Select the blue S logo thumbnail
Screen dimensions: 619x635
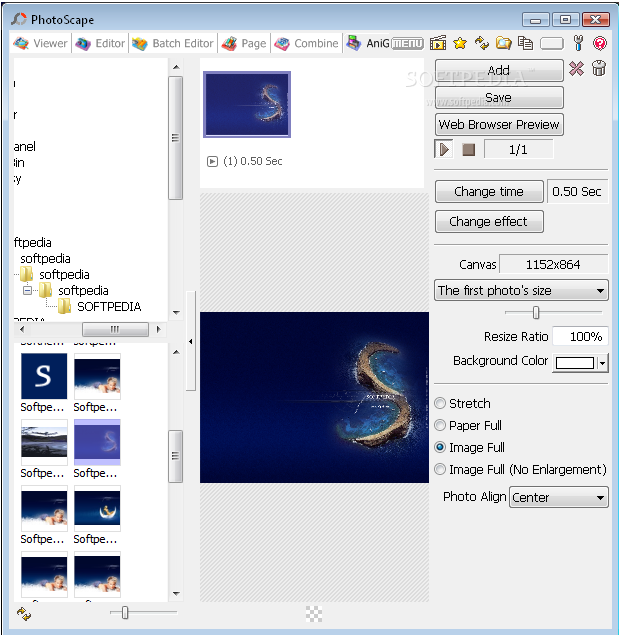[44, 376]
